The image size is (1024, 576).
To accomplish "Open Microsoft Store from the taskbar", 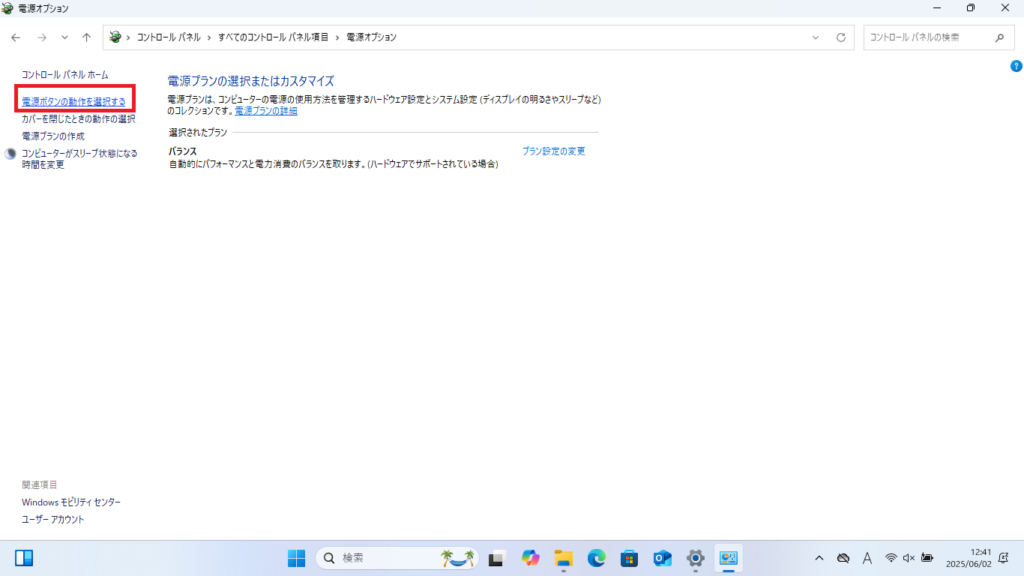I will point(629,558).
